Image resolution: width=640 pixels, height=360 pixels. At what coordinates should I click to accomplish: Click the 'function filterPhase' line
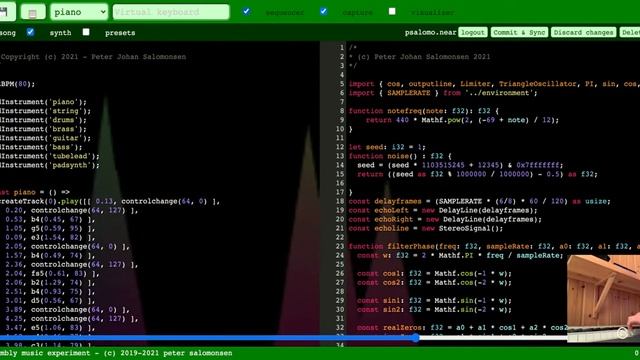[x=494, y=247]
